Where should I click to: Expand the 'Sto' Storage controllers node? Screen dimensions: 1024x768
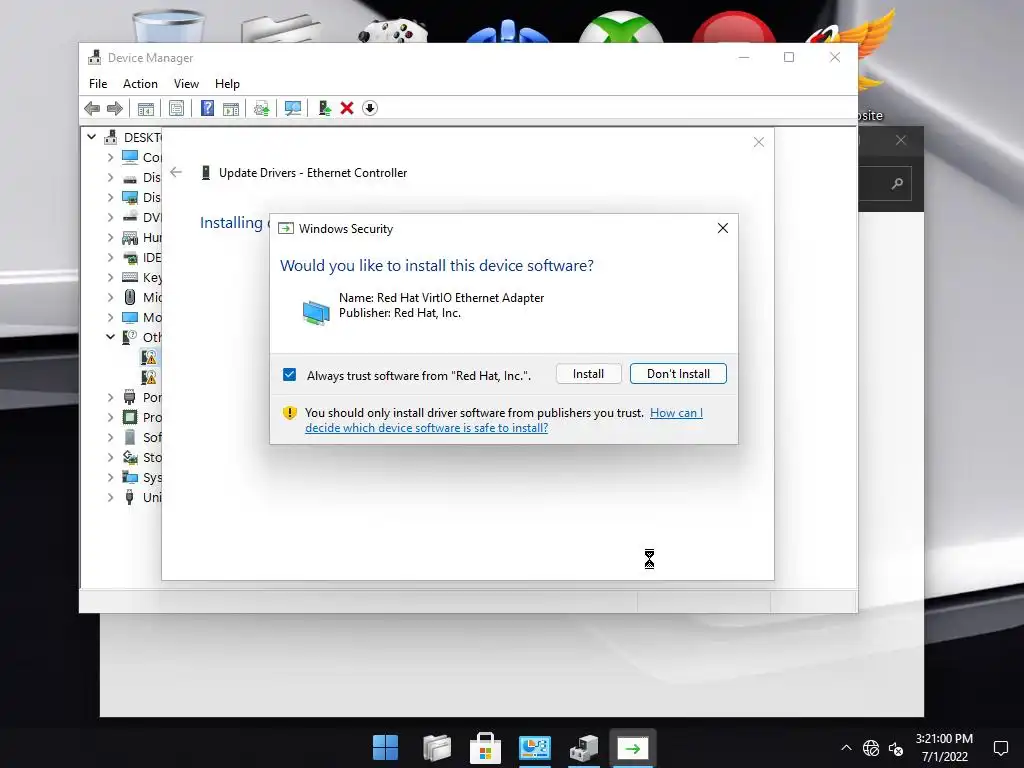[x=110, y=457]
